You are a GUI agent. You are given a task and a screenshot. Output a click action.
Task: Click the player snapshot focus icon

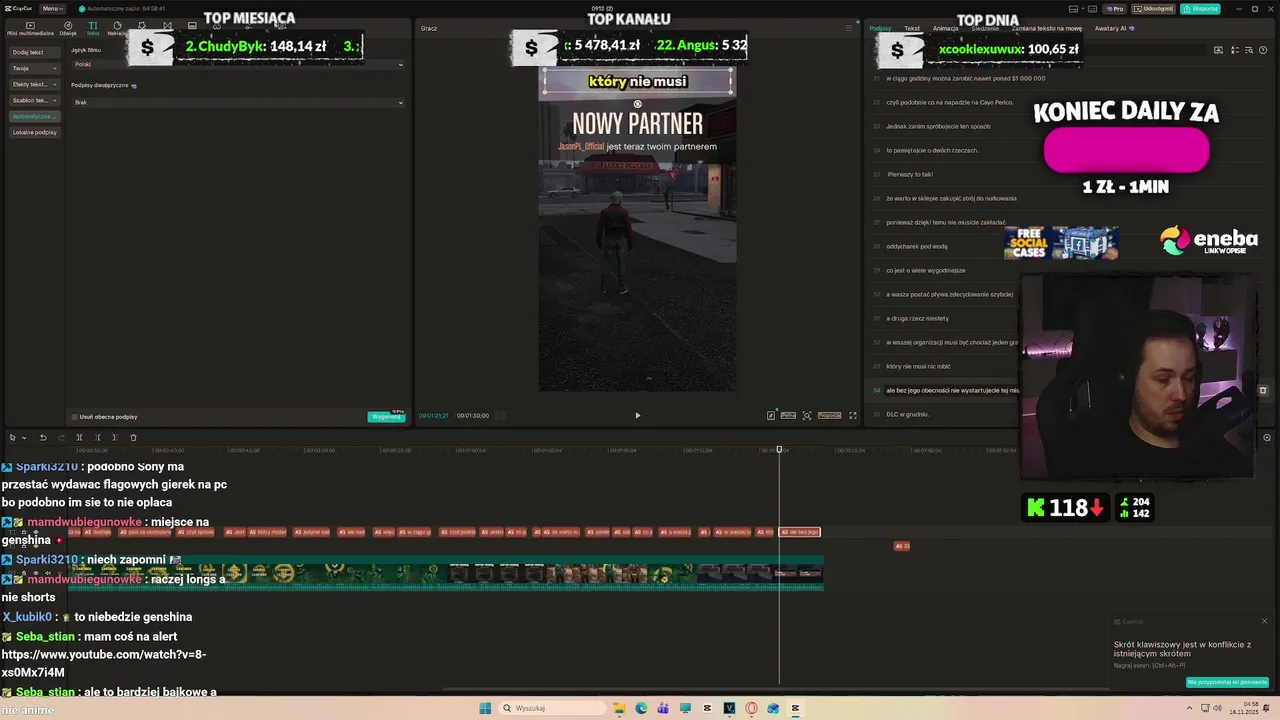807,415
